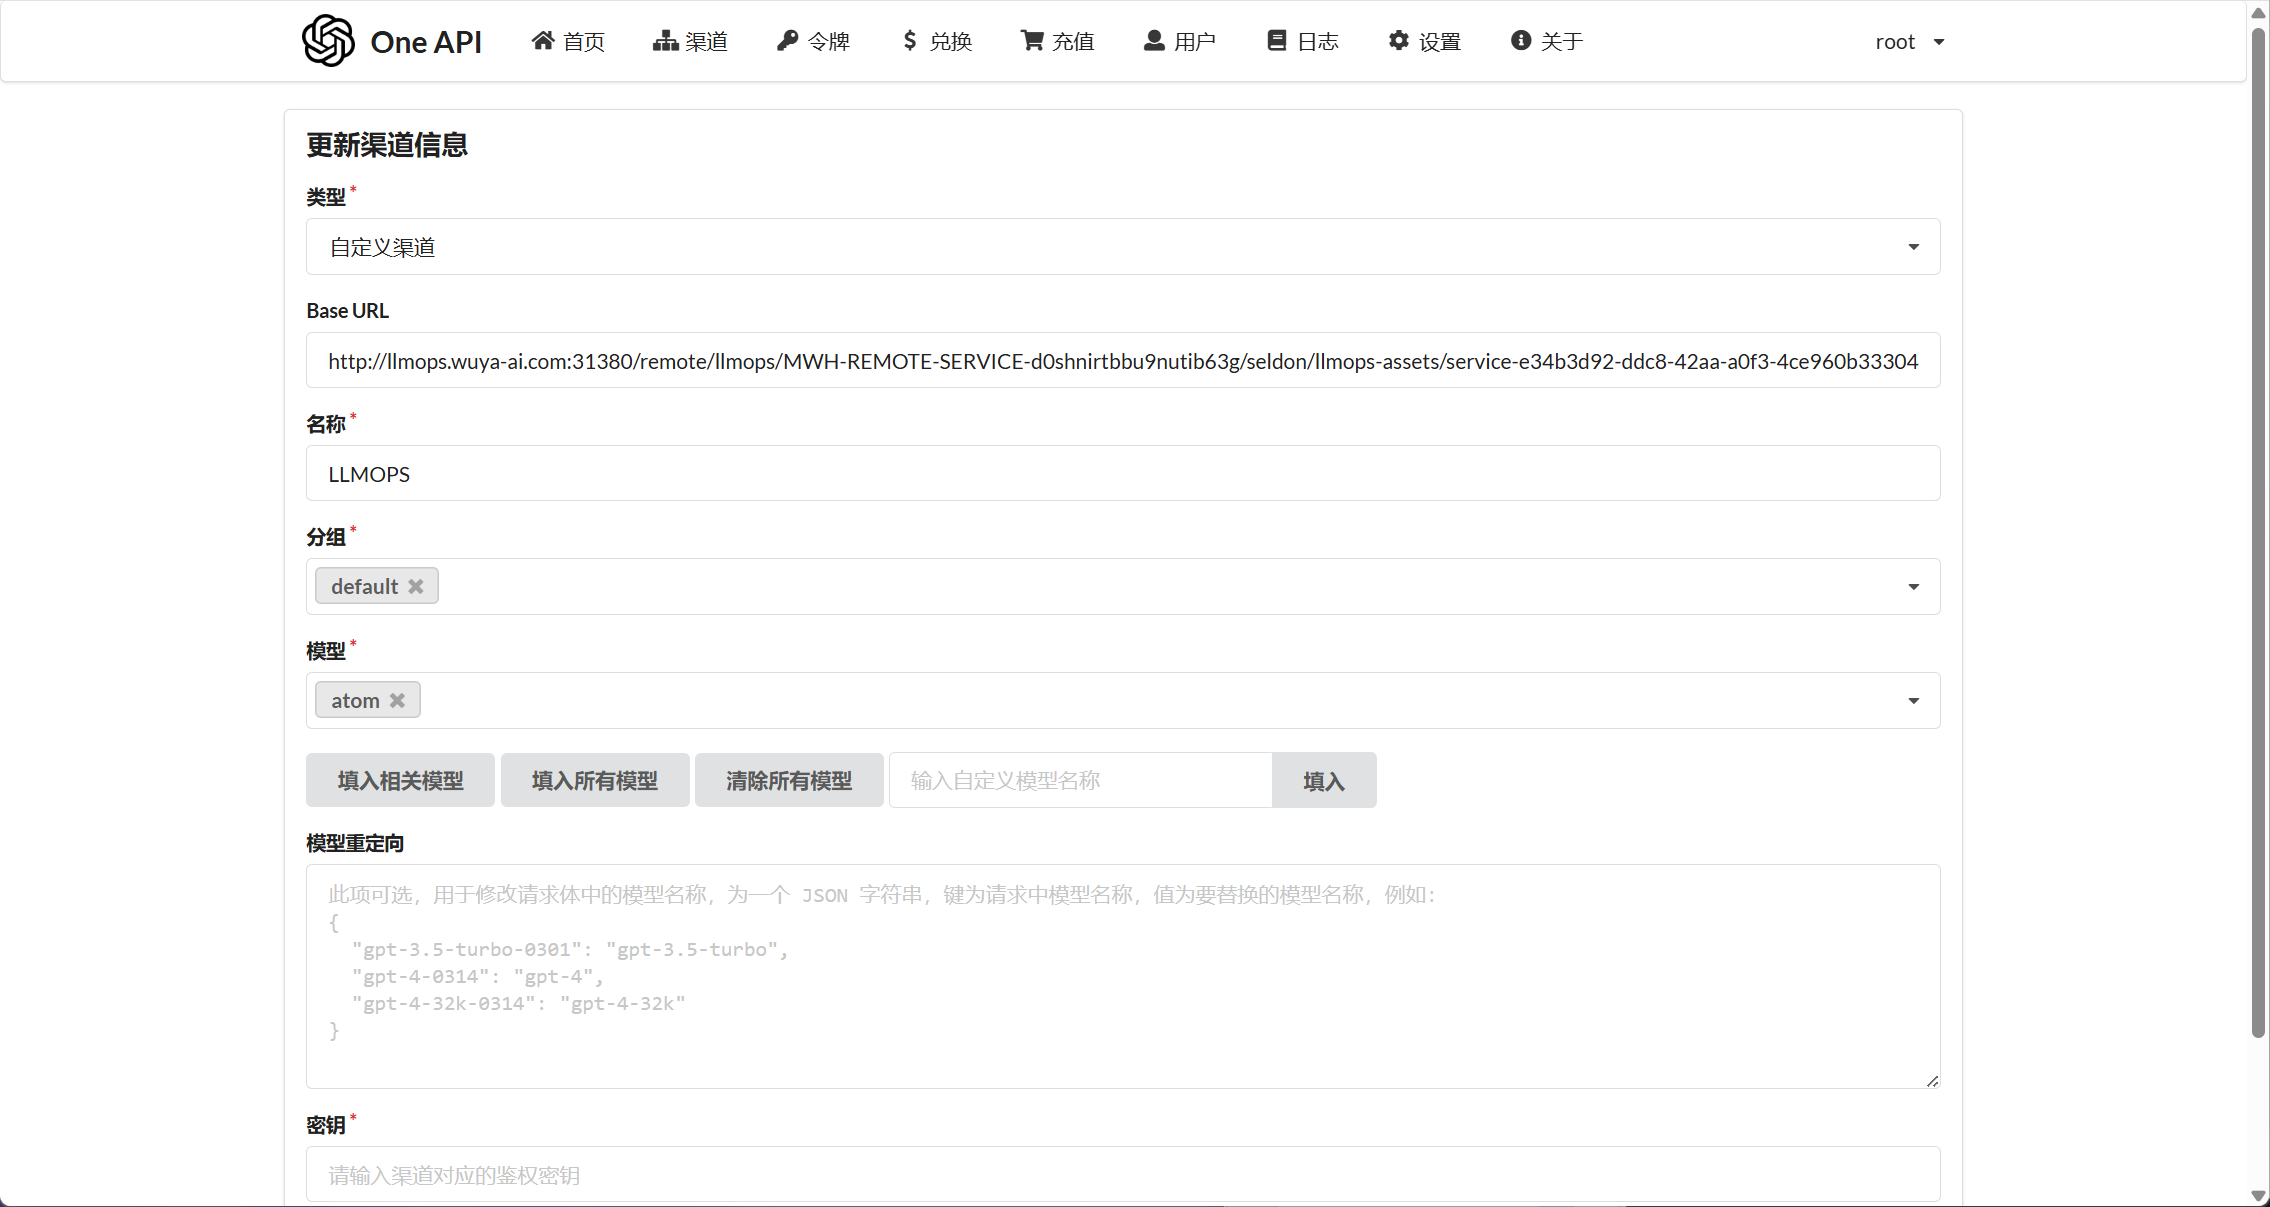Open 设置 from the nav bar
The width and height of the screenshot is (2270, 1207).
[x=1425, y=41]
